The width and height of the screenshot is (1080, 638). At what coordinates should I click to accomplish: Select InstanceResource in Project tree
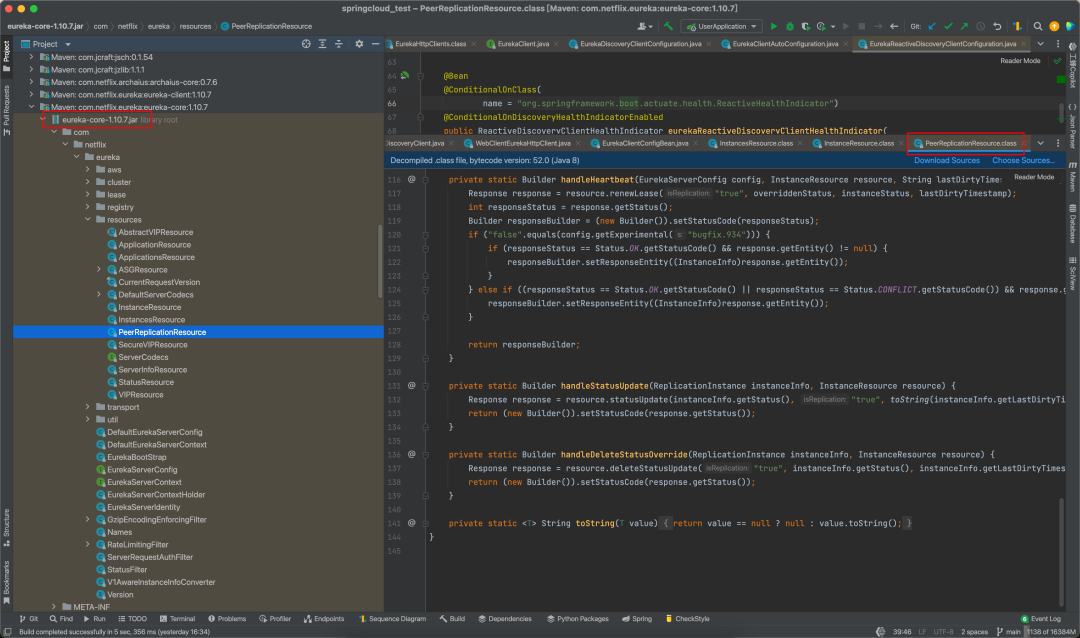[149, 307]
